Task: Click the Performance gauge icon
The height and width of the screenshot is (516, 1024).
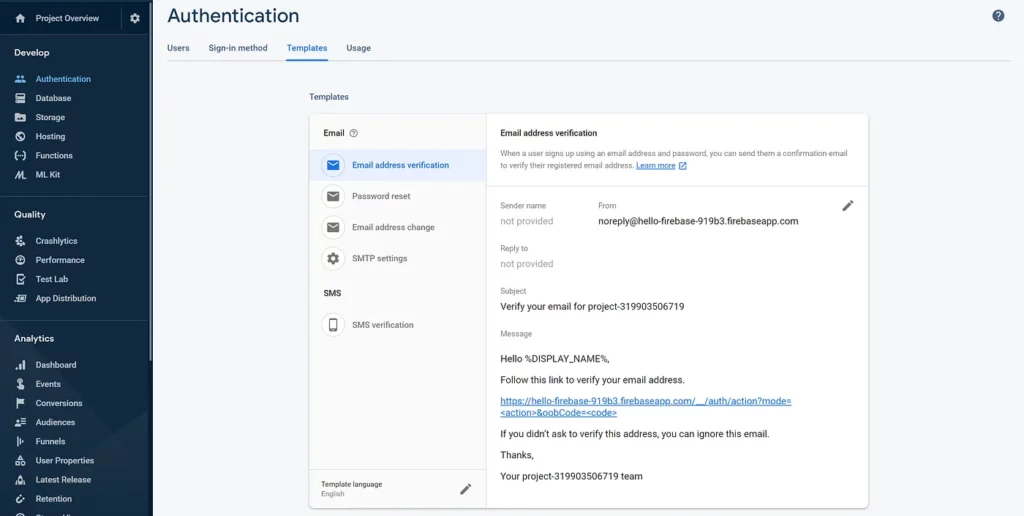Action: [x=20, y=260]
